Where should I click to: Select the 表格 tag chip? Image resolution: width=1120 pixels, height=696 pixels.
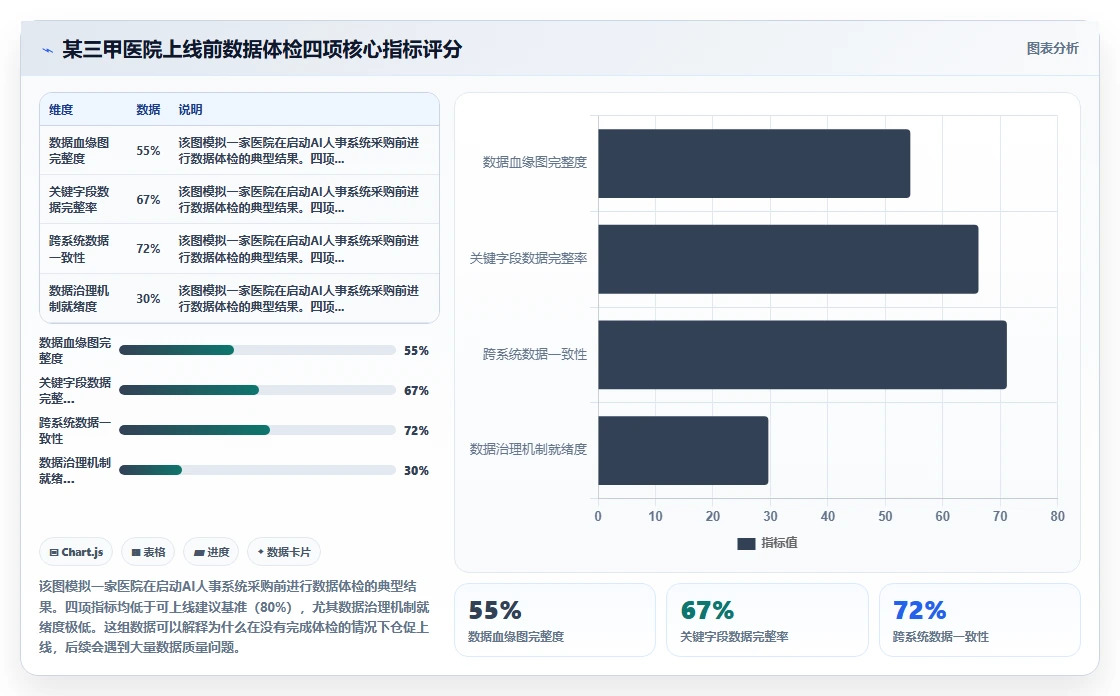coord(148,552)
